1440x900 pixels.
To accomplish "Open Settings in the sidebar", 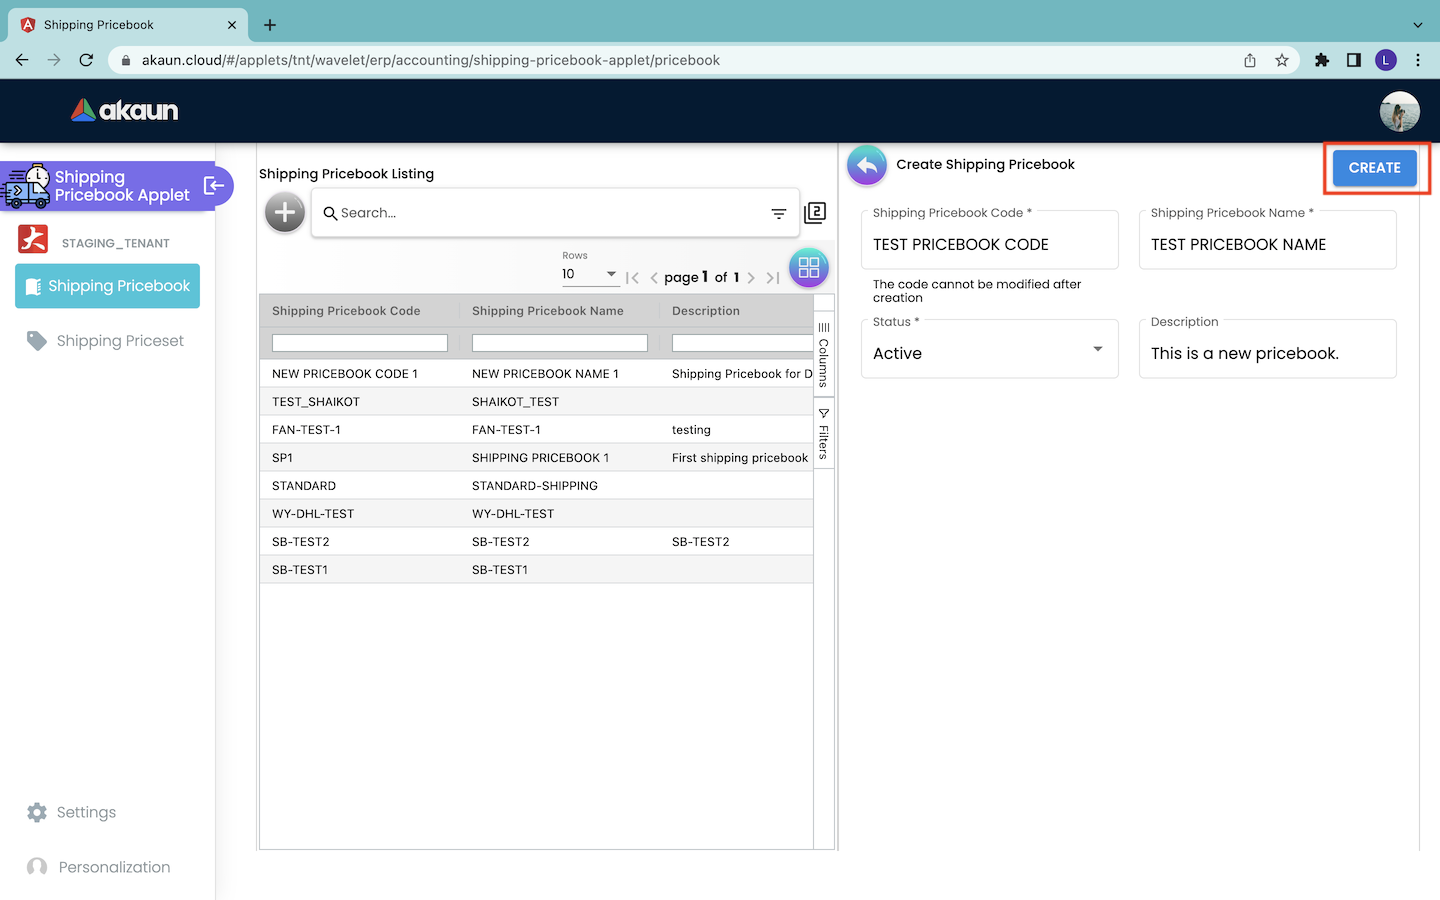I will coord(86,812).
